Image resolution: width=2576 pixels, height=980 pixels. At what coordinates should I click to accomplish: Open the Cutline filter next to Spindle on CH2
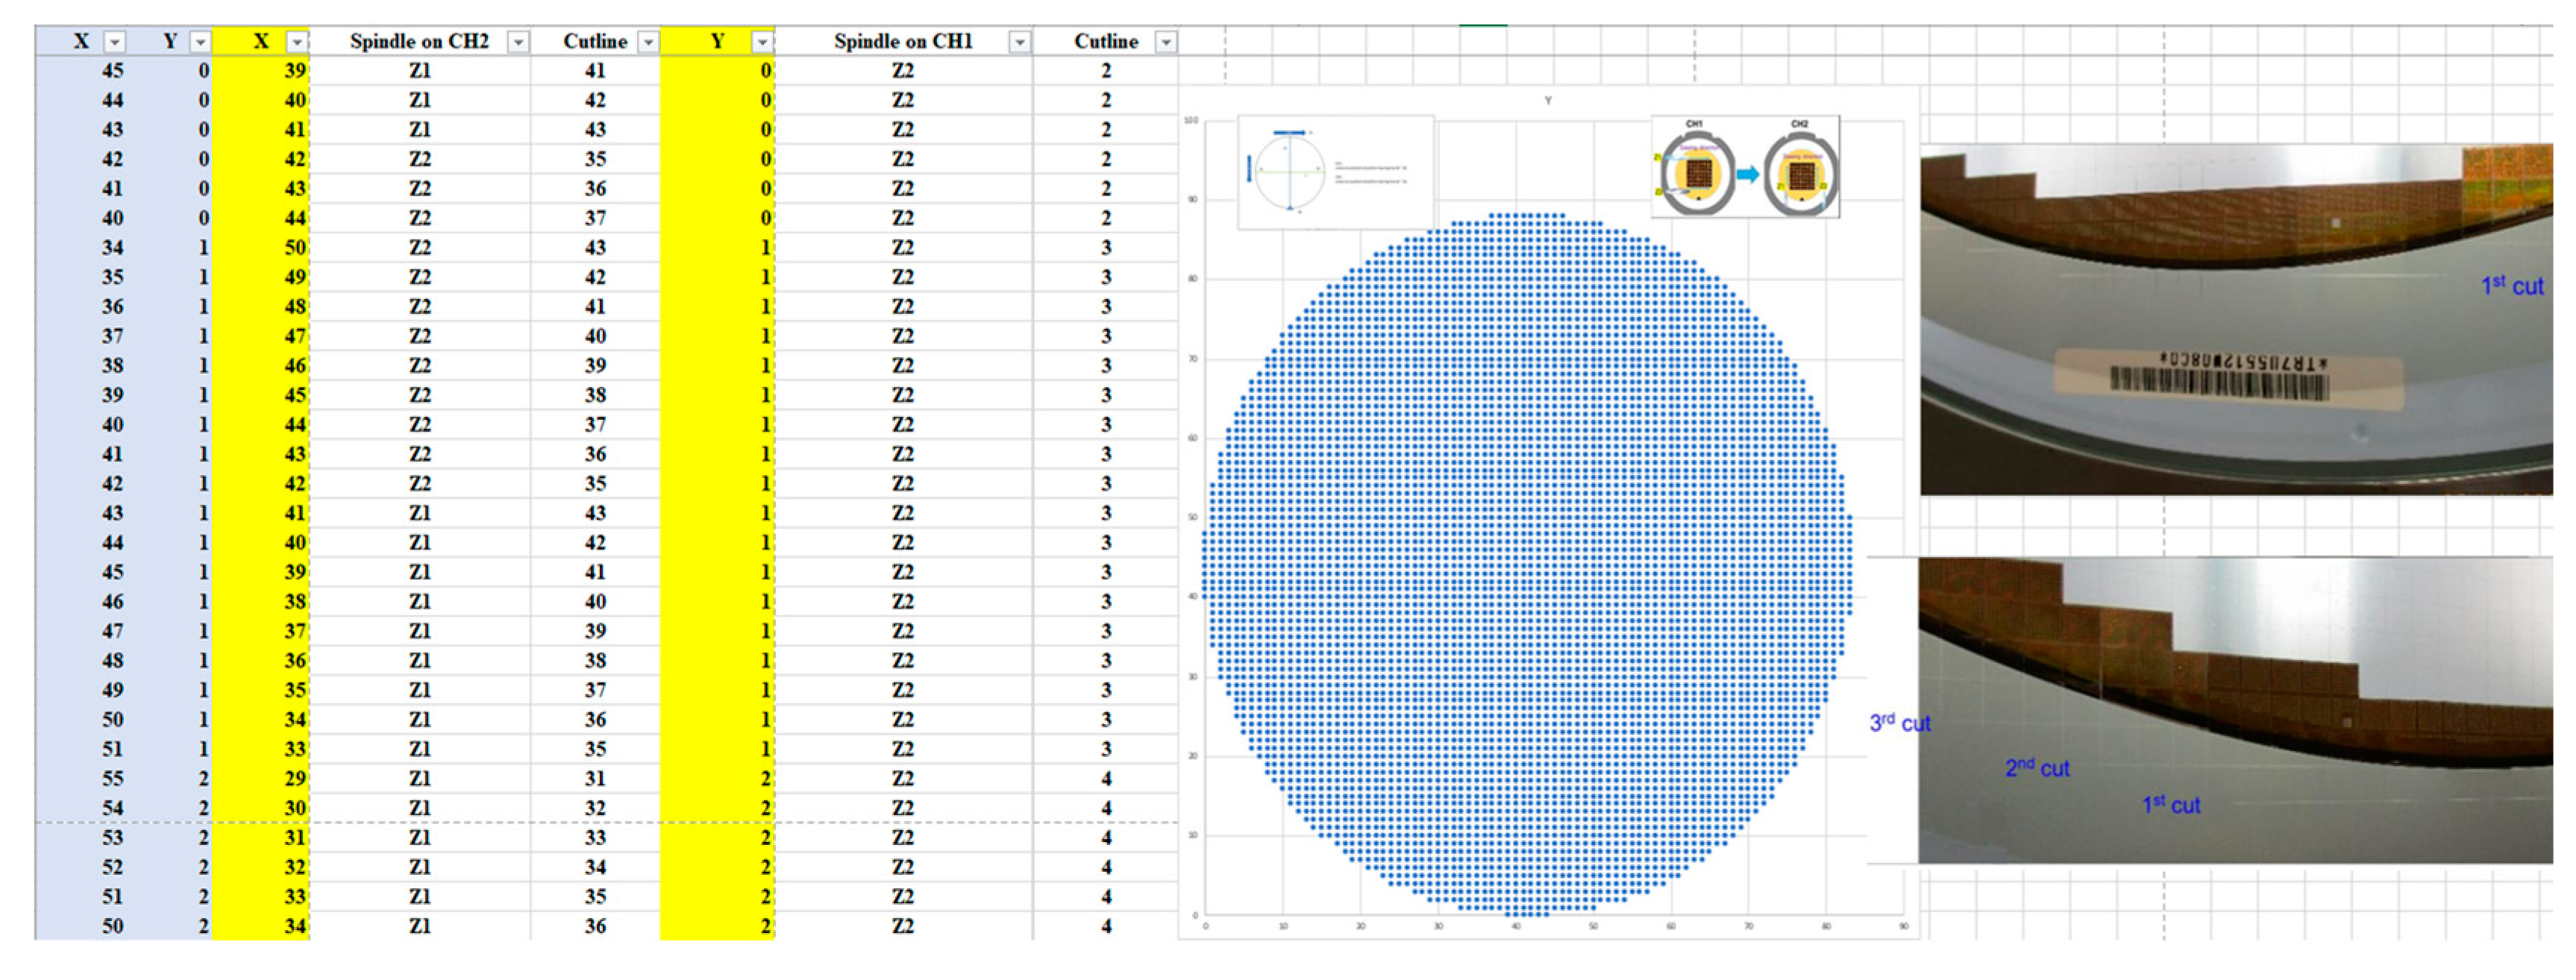tap(648, 42)
